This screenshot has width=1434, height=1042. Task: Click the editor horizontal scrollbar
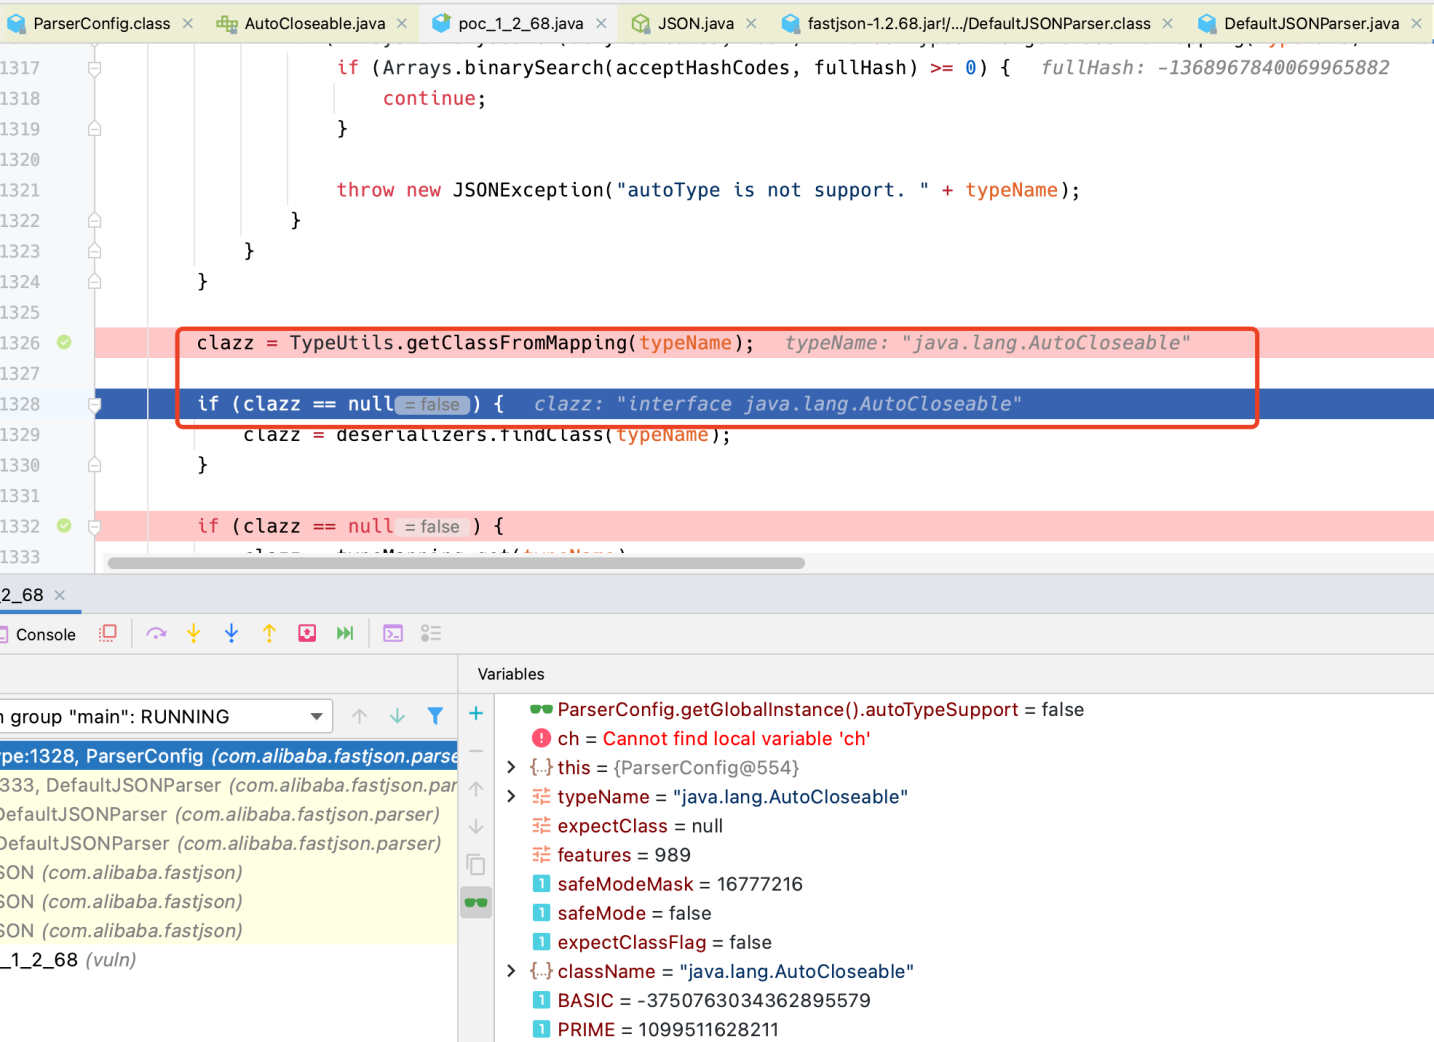[456, 563]
